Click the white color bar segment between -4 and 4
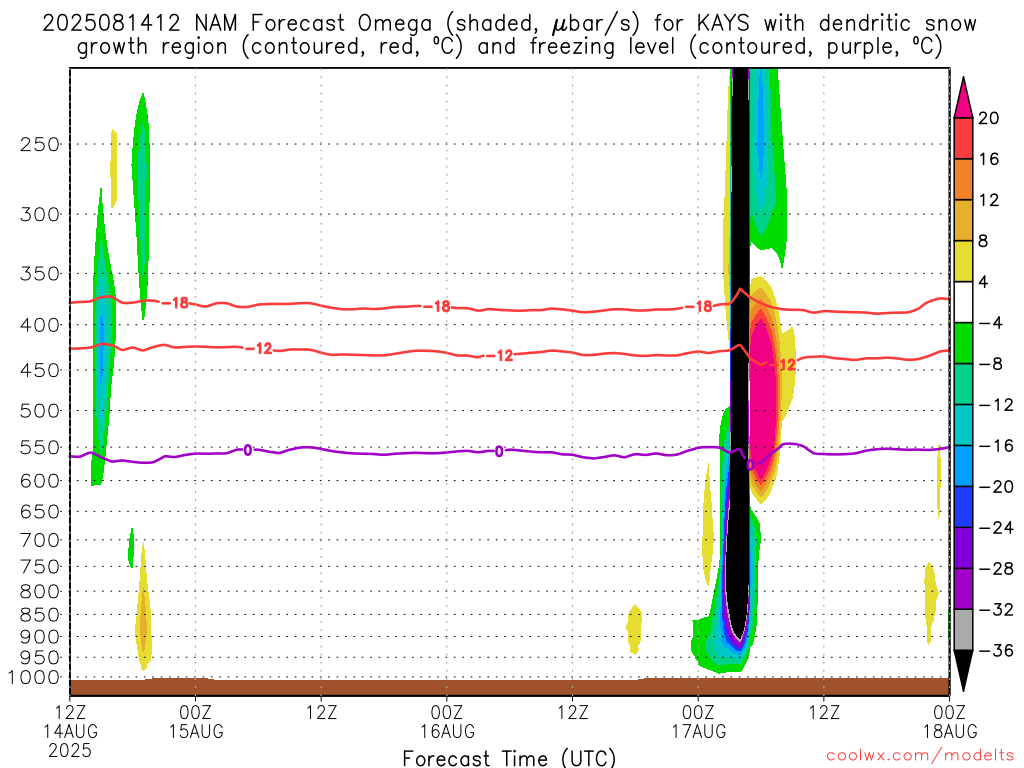 tap(963, 302)
